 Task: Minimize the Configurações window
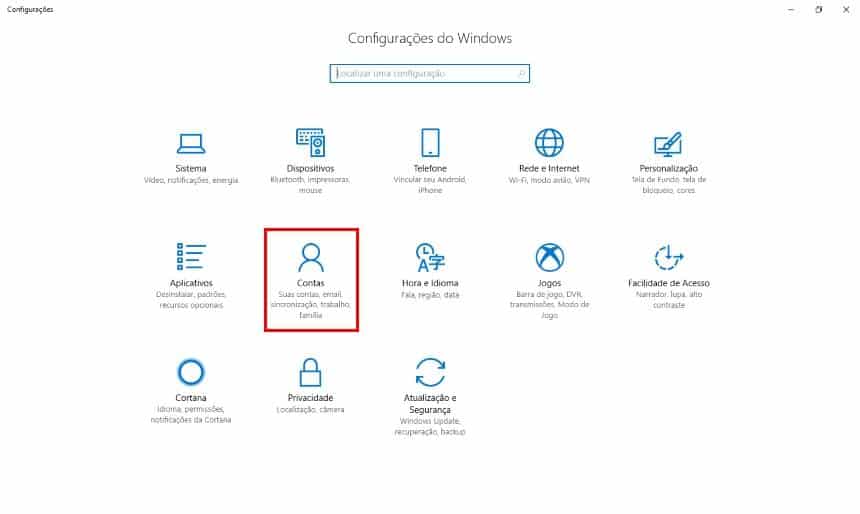(791, 9)
